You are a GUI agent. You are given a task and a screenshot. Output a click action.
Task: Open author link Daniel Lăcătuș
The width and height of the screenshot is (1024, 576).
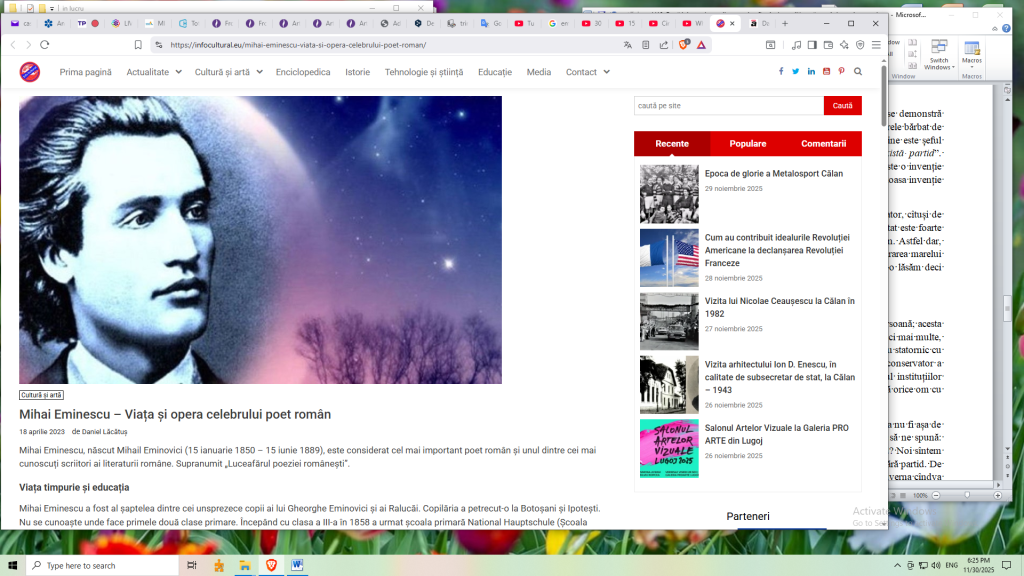tap(104, 432)
